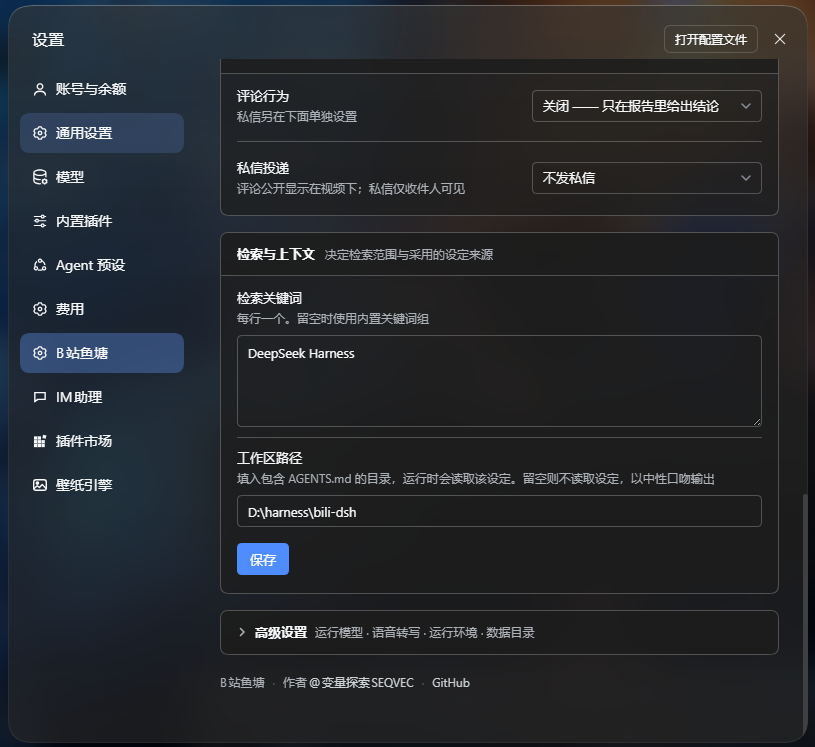Close the settings dialog with X

coord(780,39)
